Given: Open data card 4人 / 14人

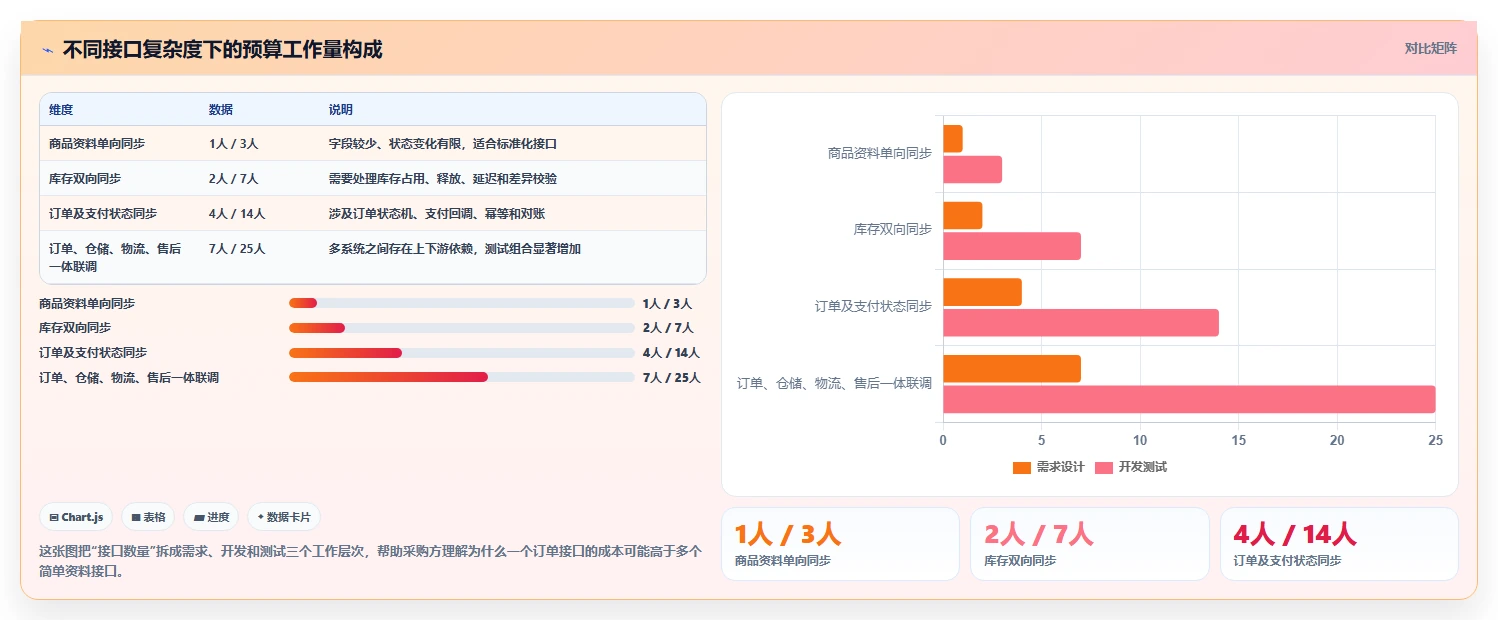Looking at the screenshot, I should [x=1339, y=544].
